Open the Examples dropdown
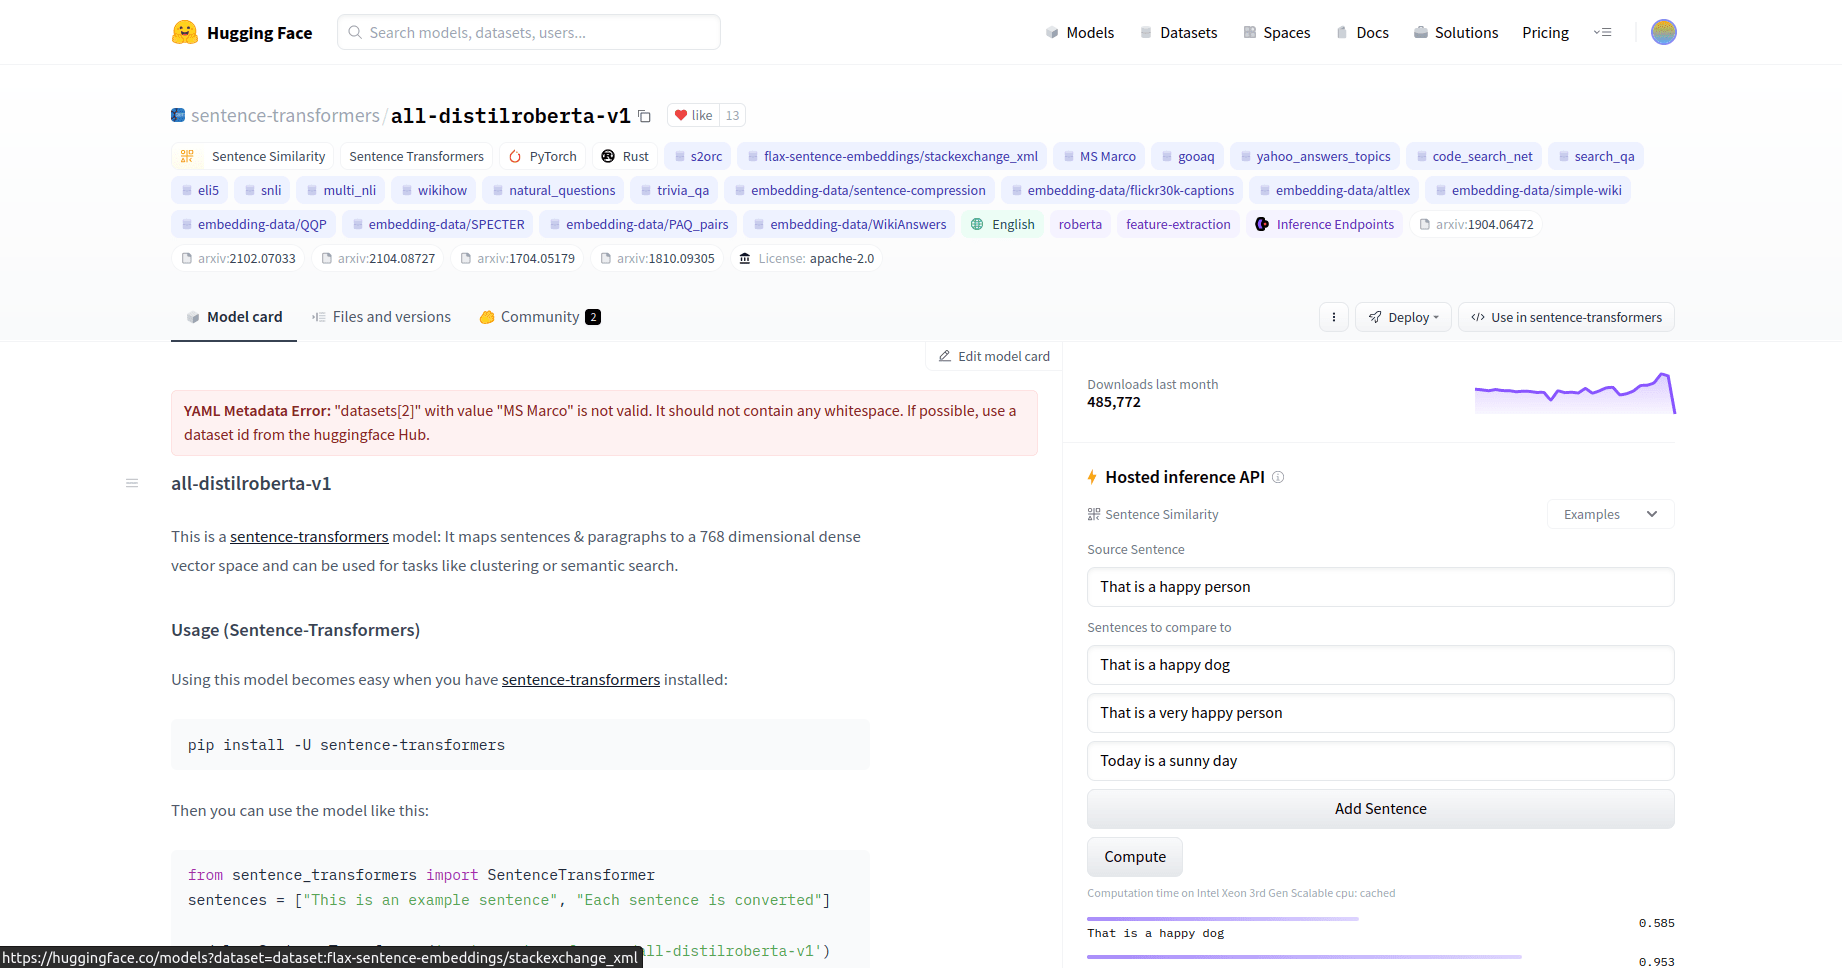The height and width of the screenshot is (968, 1842). (1610, 514)
